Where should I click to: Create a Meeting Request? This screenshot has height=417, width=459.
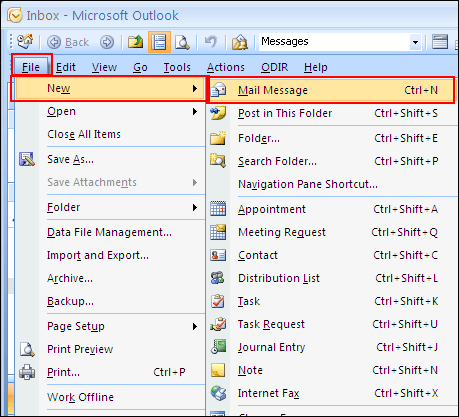(332, 232)
